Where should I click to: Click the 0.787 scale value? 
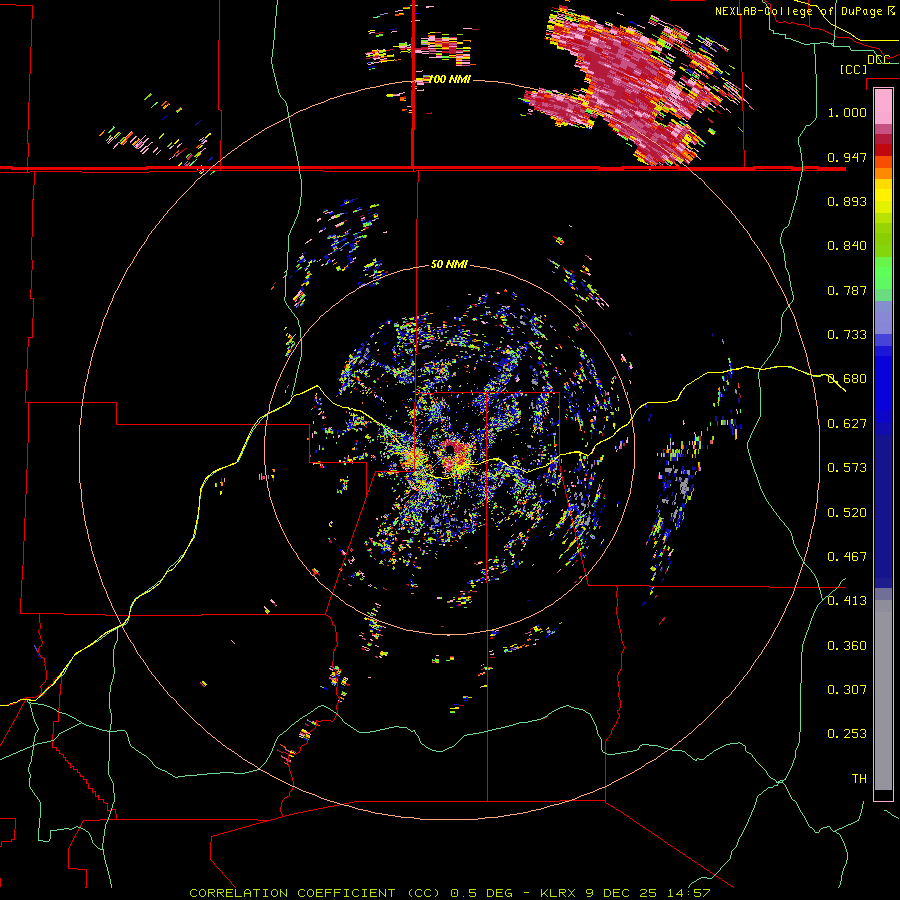tap(847, 290)
